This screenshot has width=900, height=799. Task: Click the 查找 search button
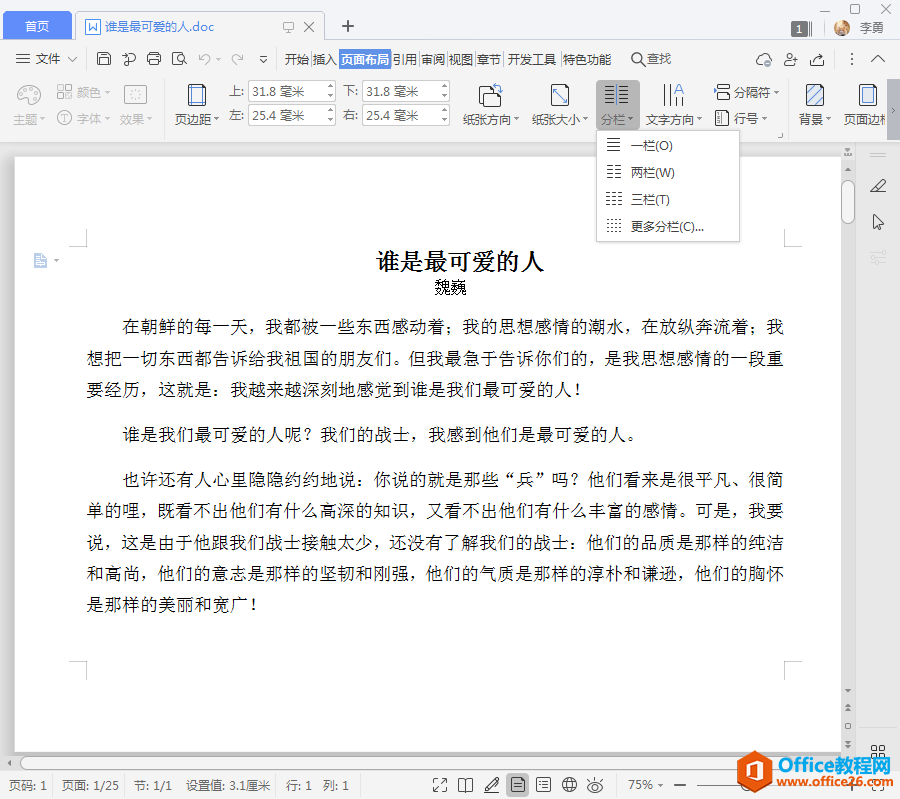tap(651, 59)
